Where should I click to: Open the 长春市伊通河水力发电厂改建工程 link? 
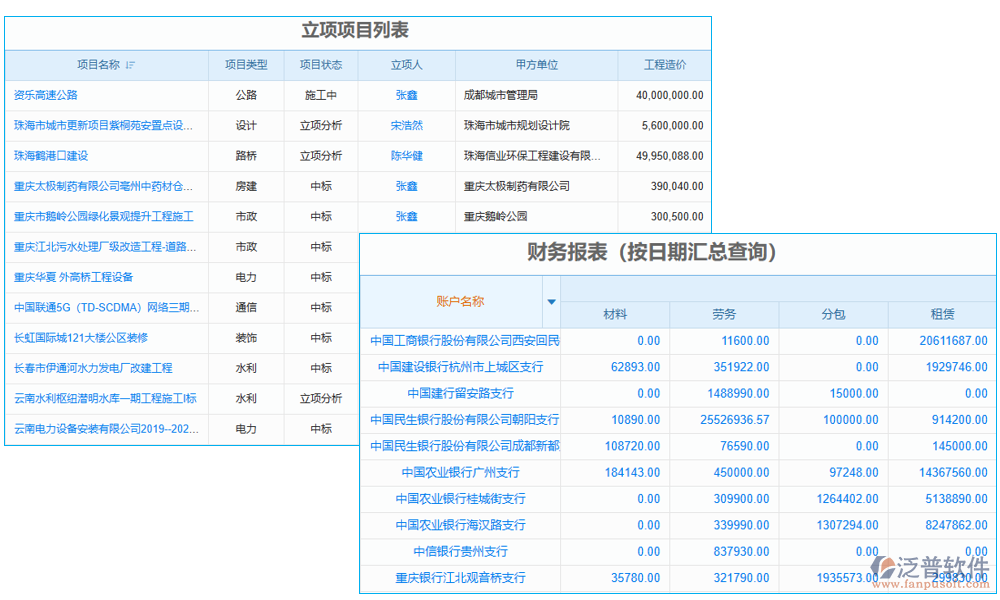tap(93, 368)
